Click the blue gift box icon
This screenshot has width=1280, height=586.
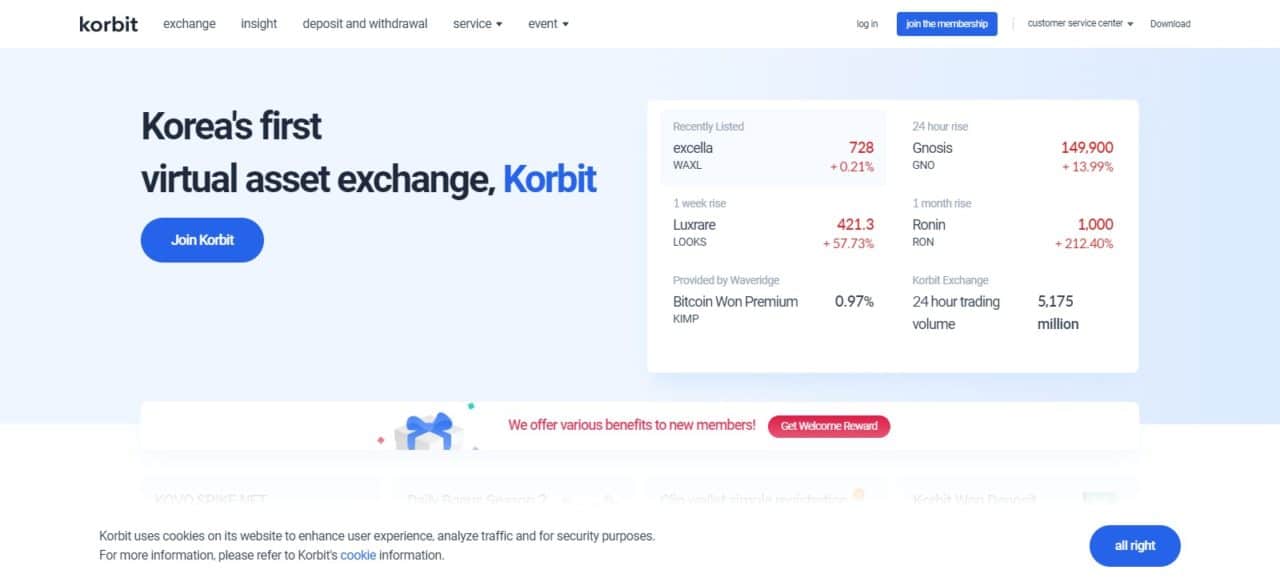tap(429, 430)
